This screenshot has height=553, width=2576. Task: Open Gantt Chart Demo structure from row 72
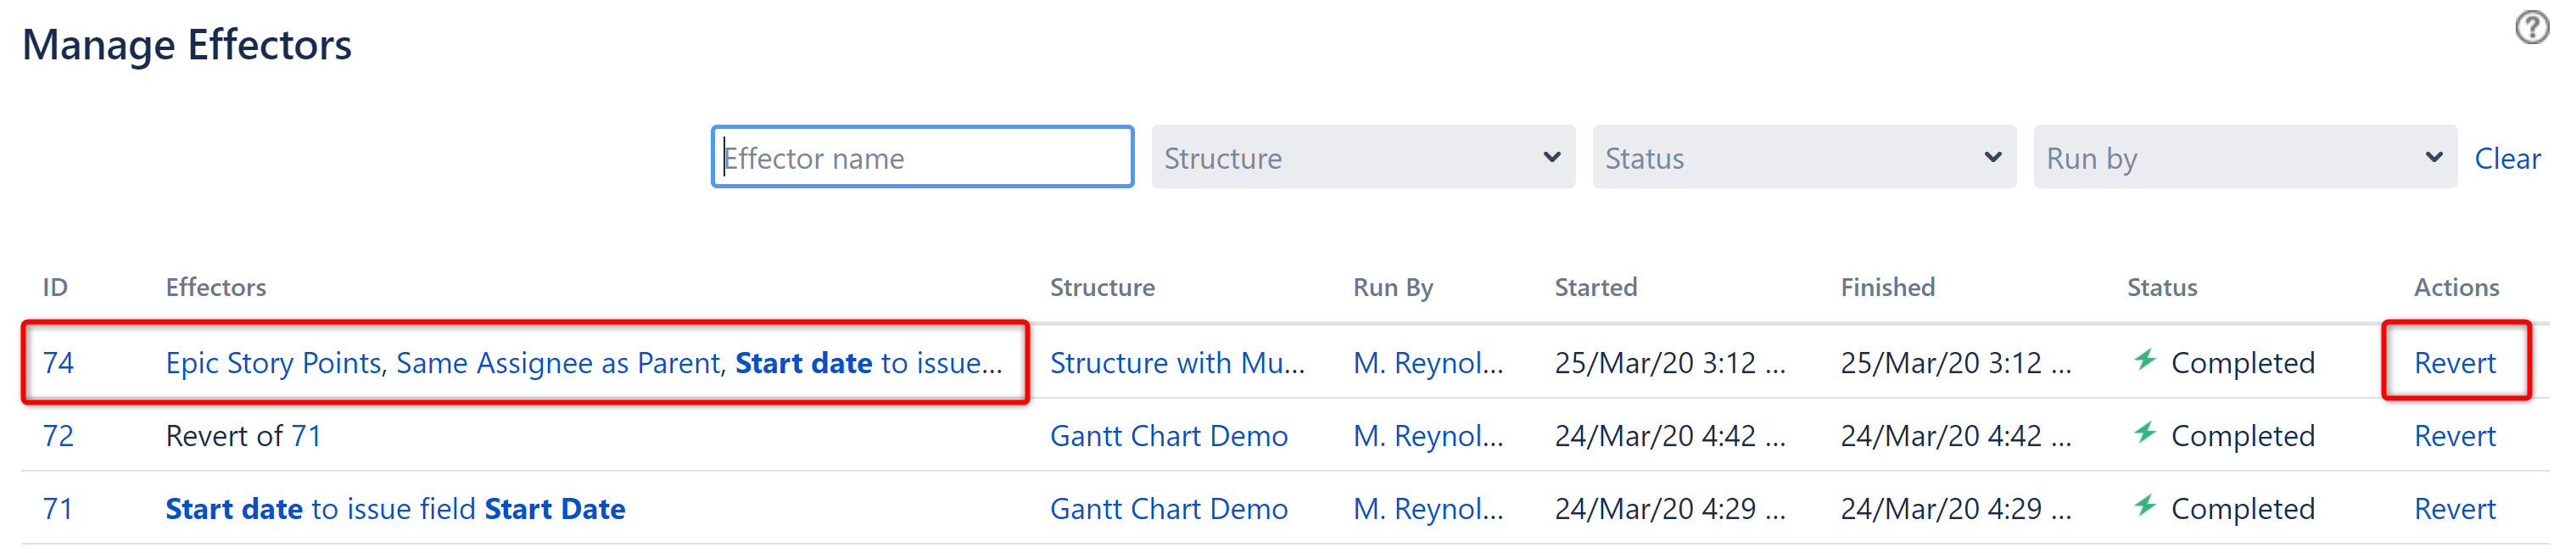pos(1169,435)
